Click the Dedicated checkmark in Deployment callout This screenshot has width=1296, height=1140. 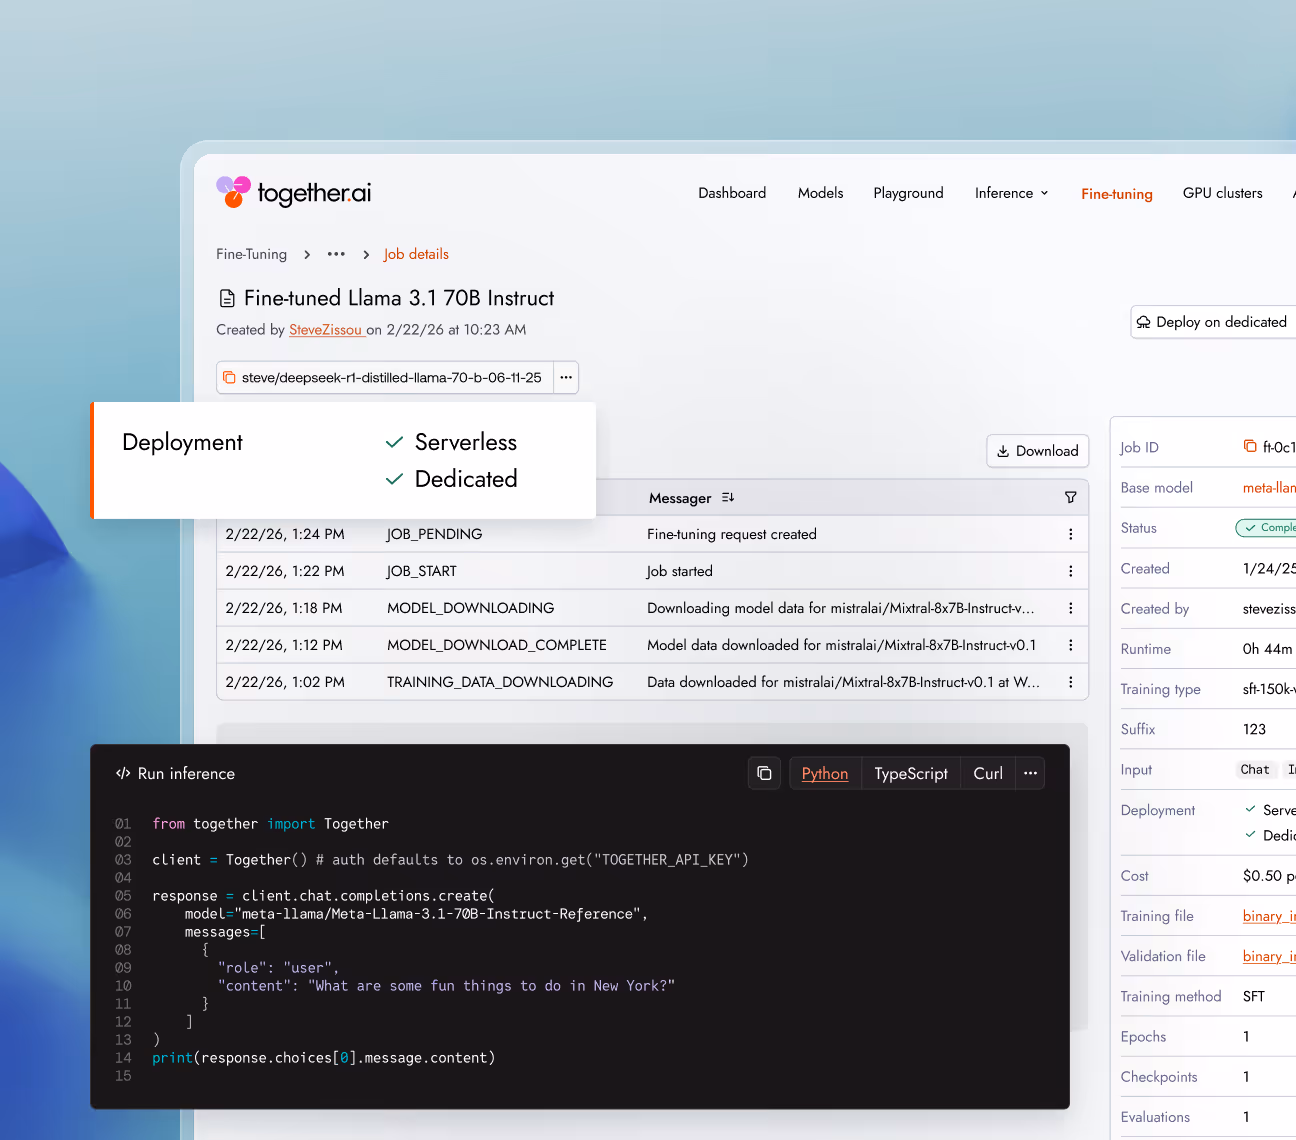395,479
